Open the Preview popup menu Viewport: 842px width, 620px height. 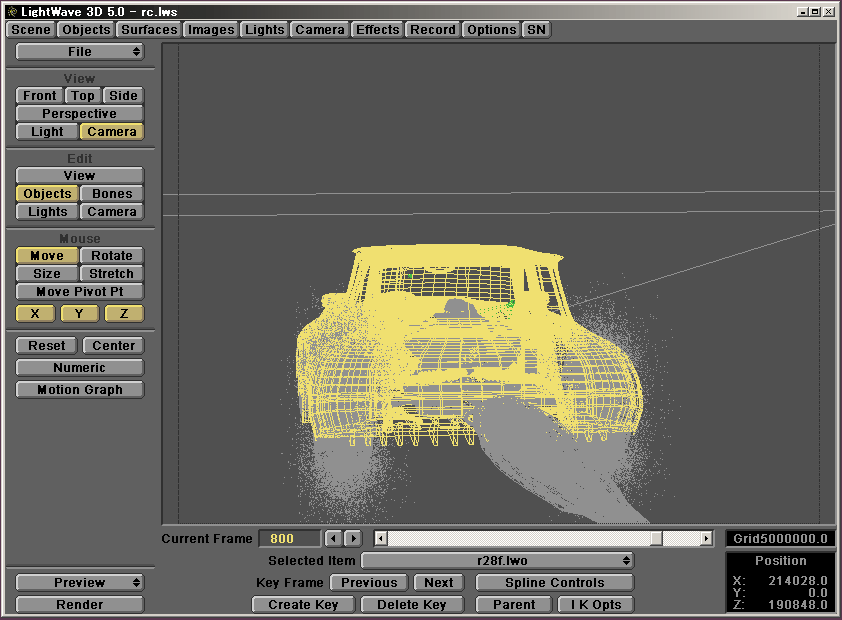tap(79, 583)
